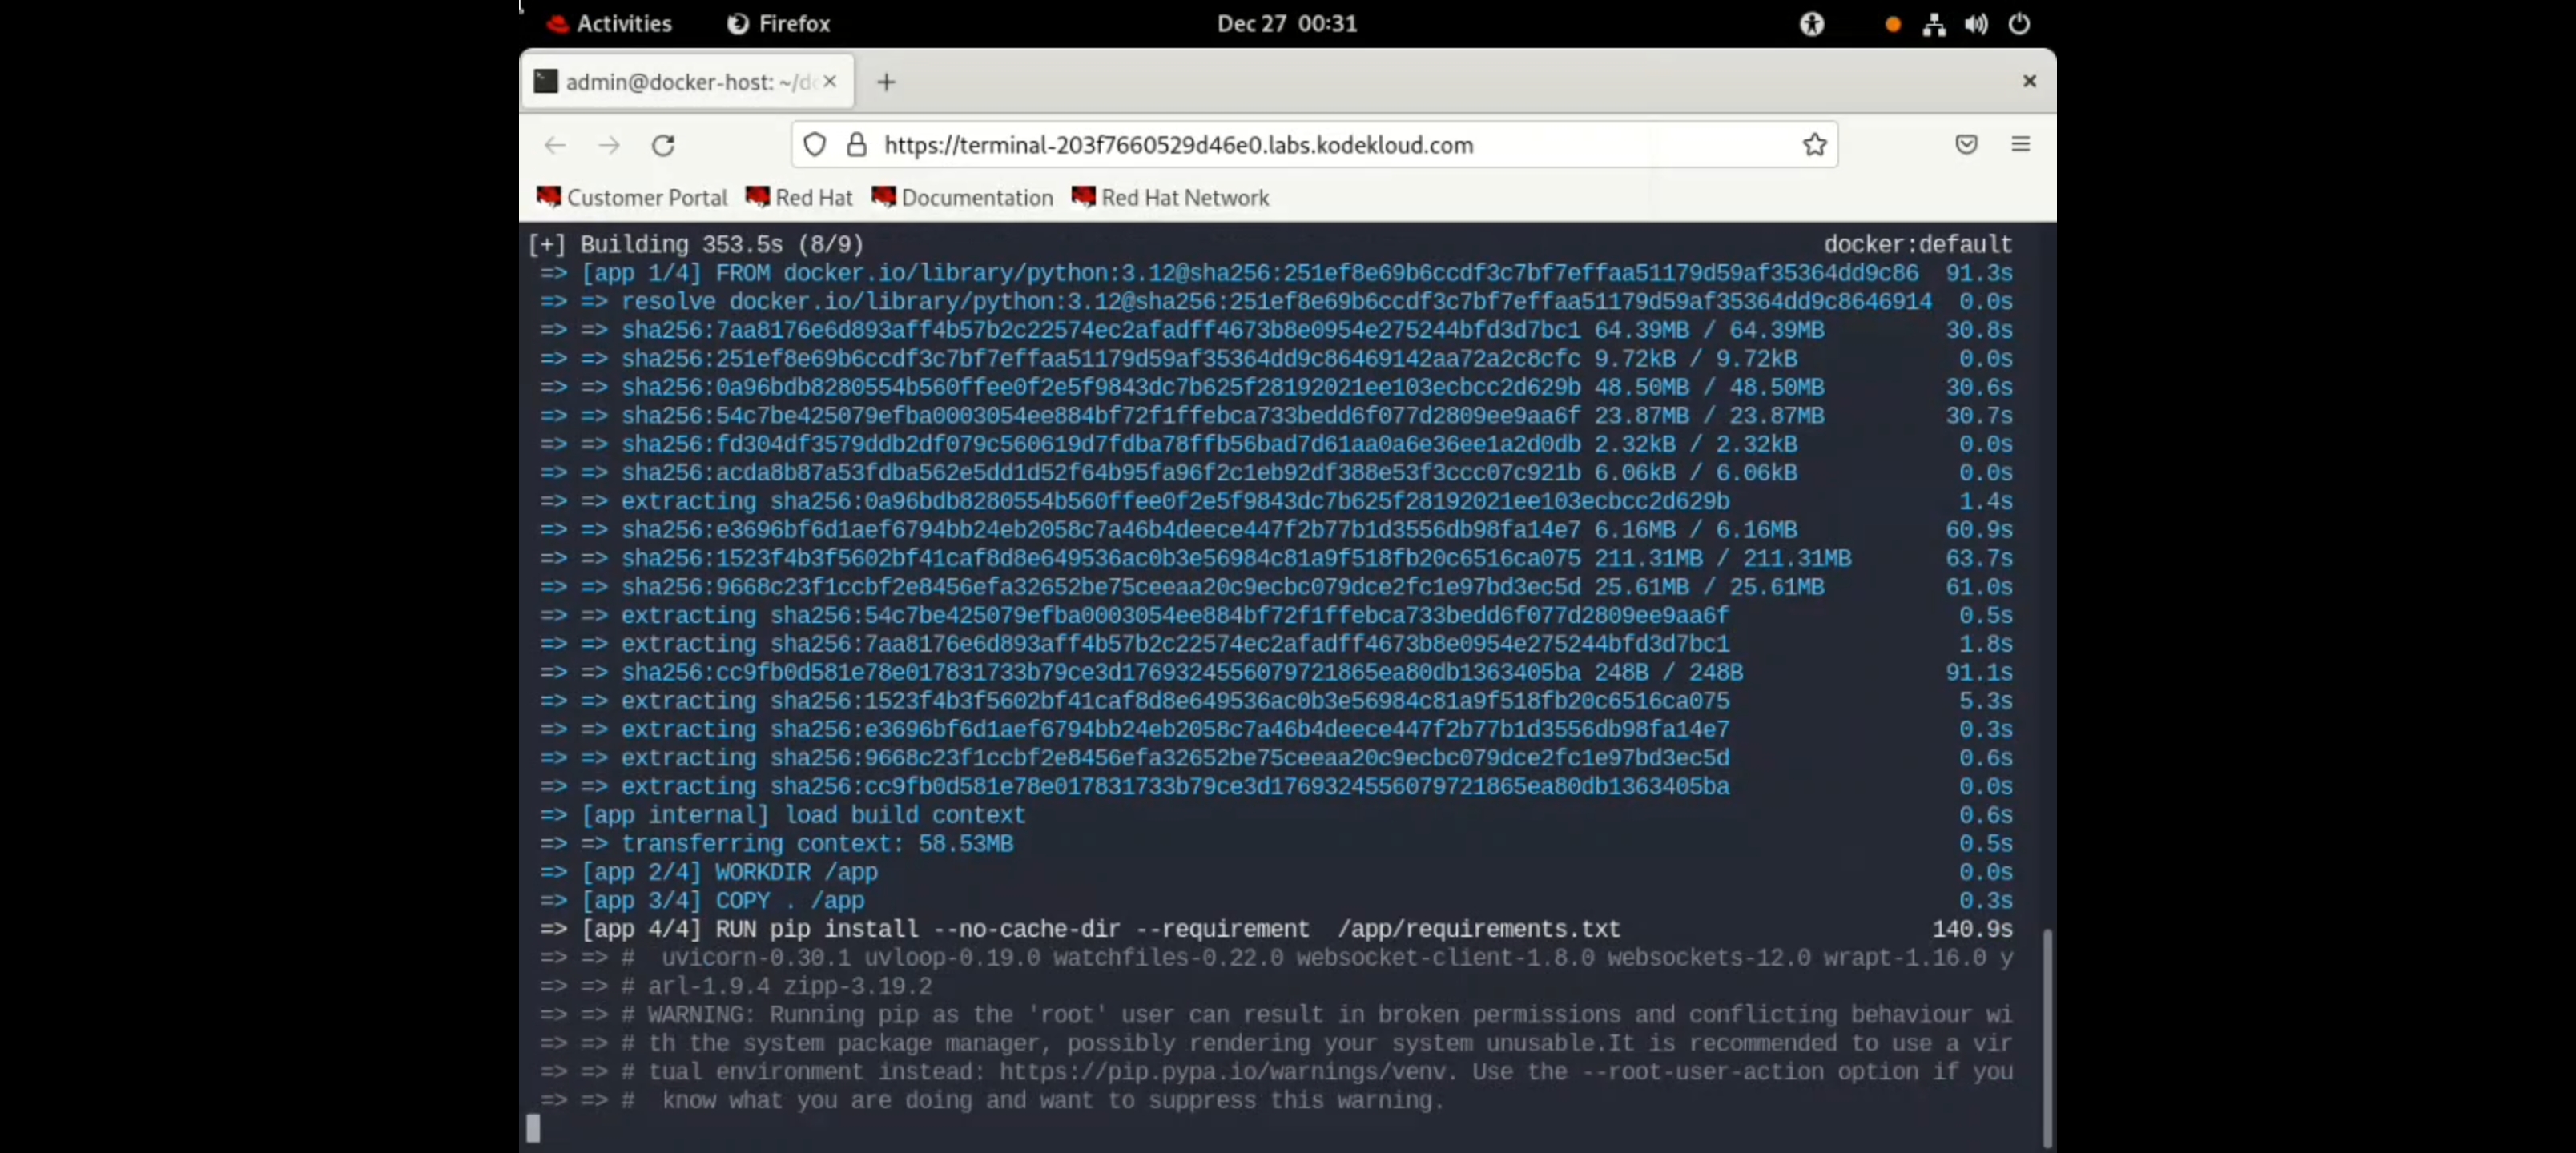
Task: Open the Firefox hamburger application menu
Action: click(2019, 145)
